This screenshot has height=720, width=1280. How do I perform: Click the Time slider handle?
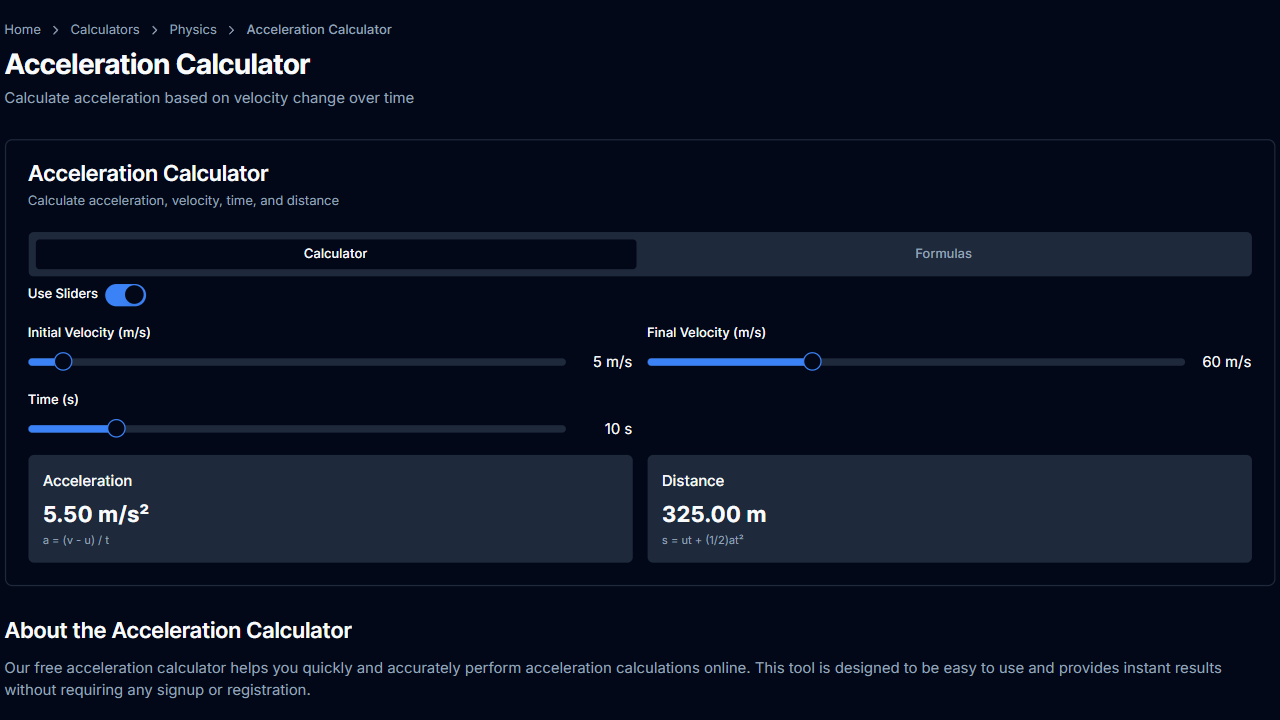coord(115,428)
